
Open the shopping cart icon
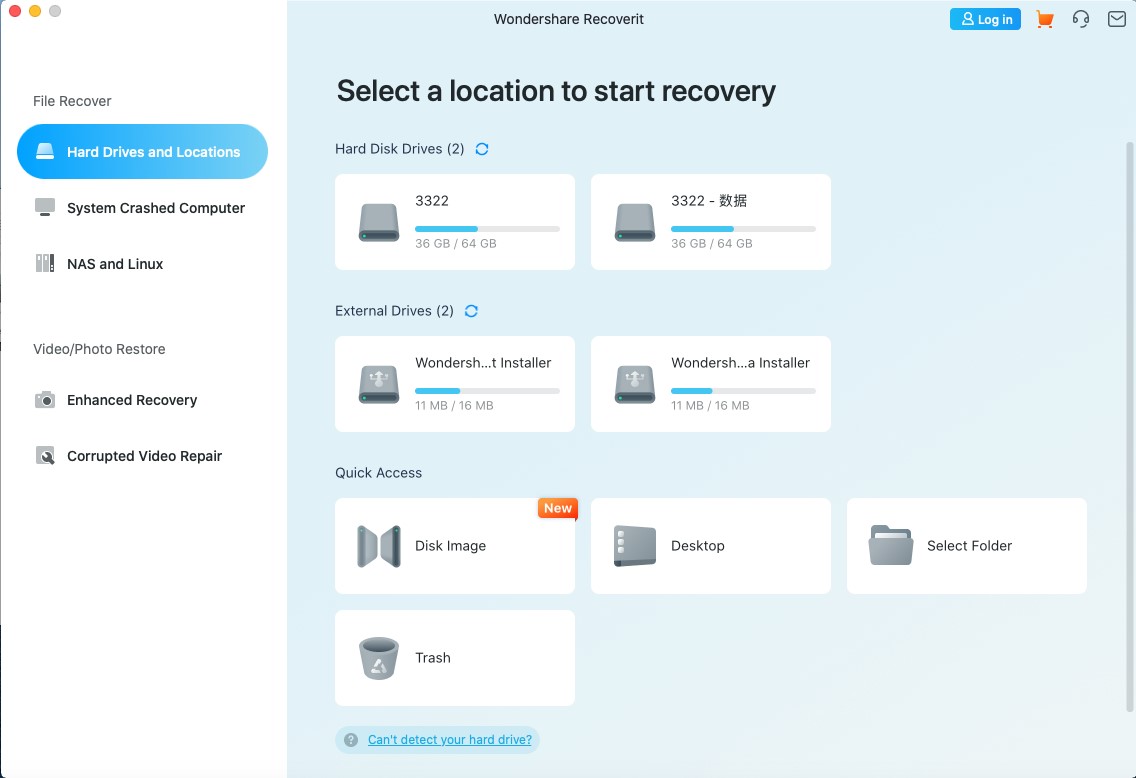(x=1045, y=20)
